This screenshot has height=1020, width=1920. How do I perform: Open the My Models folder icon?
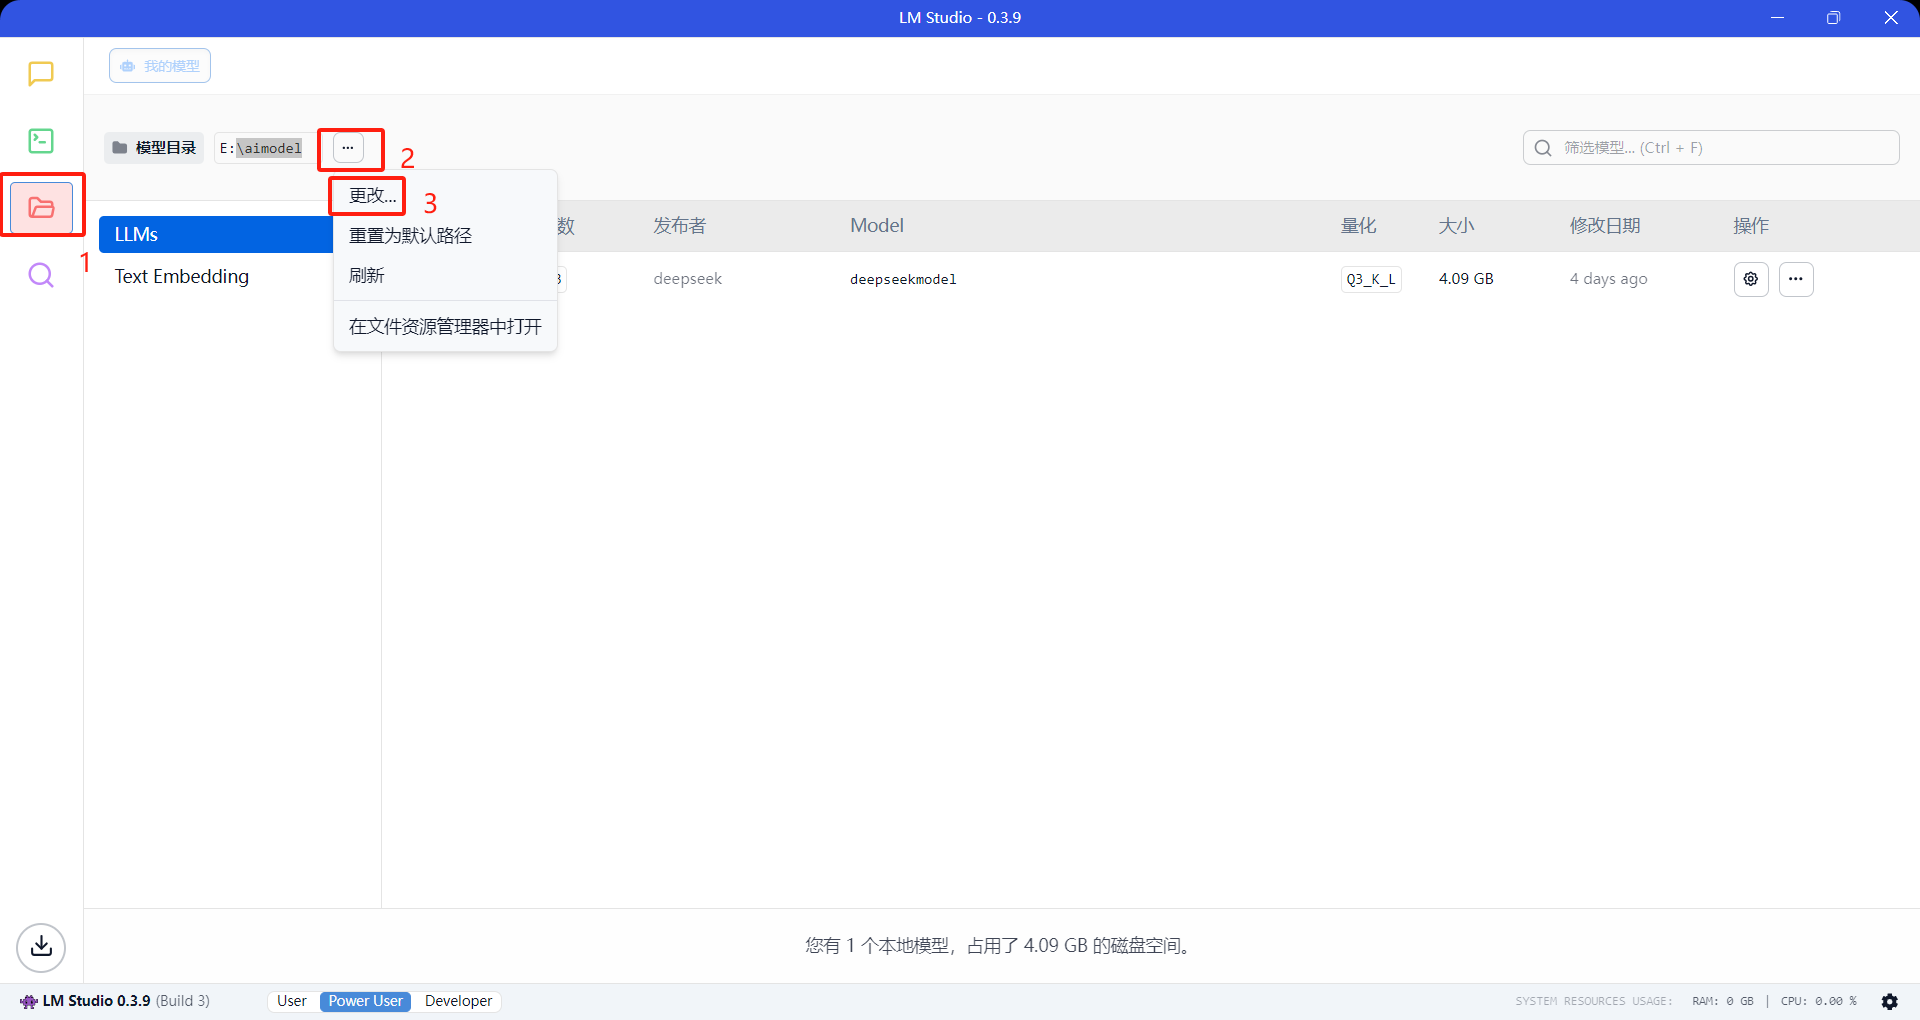click(x=41, y=207)
